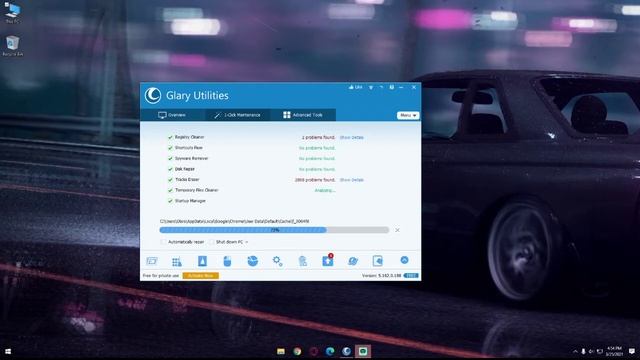Screen dimensions: 640x360
Task: Open the Overview tab
Action: coord(172,115)
